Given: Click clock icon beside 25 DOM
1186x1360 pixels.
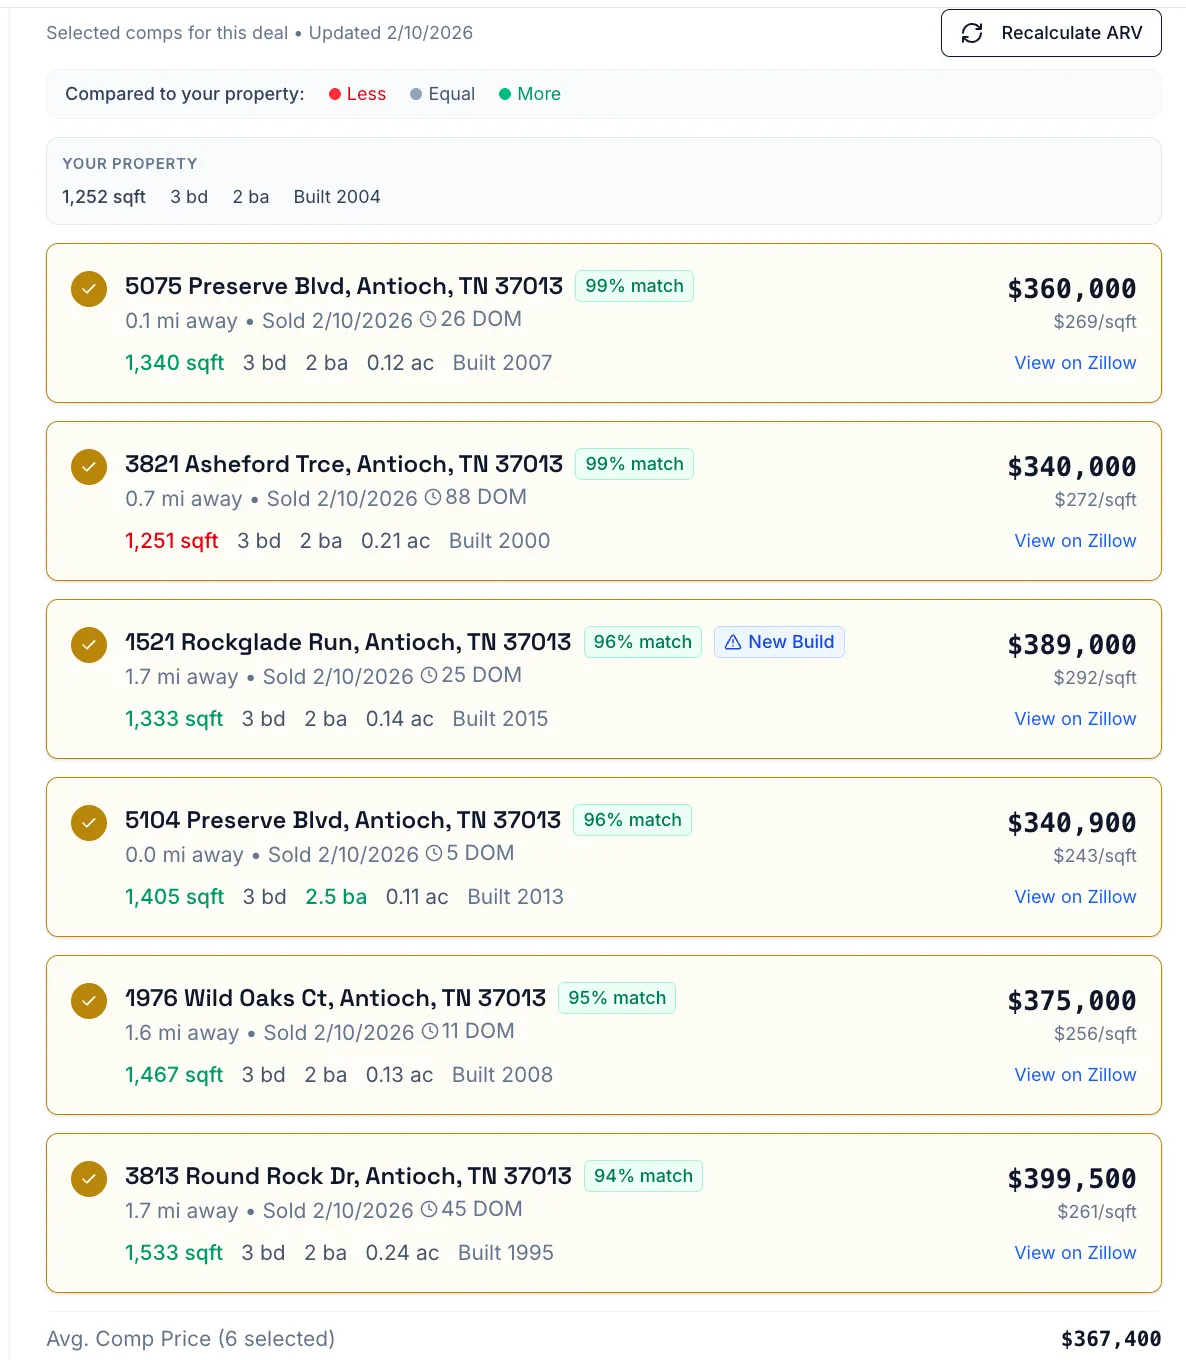Looking at the screenshot, I should (429, 675).
